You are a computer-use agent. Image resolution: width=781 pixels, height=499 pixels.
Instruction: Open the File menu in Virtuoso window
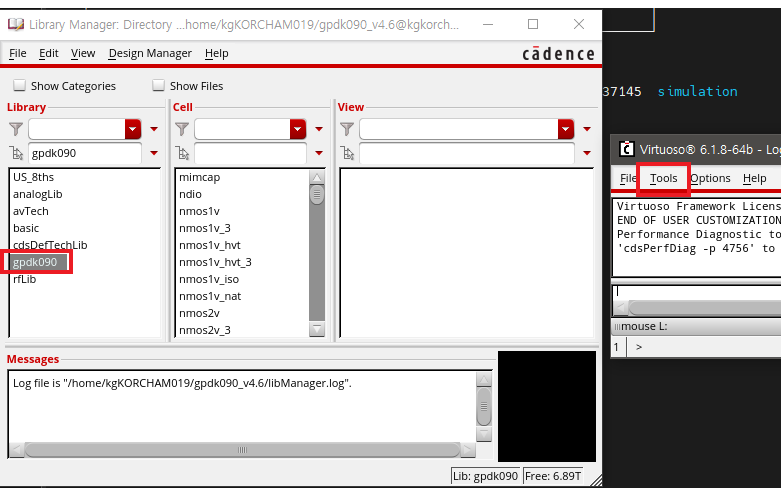628,178
